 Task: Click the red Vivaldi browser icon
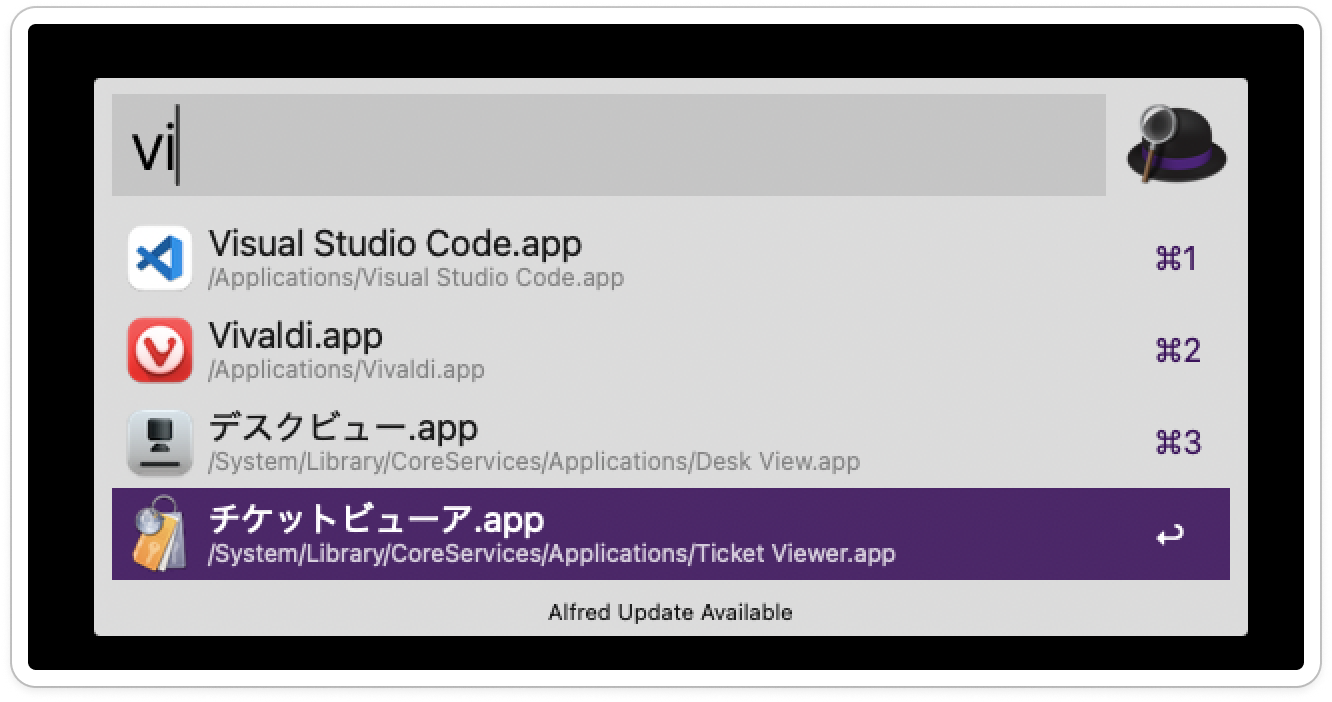coord(160,350)
